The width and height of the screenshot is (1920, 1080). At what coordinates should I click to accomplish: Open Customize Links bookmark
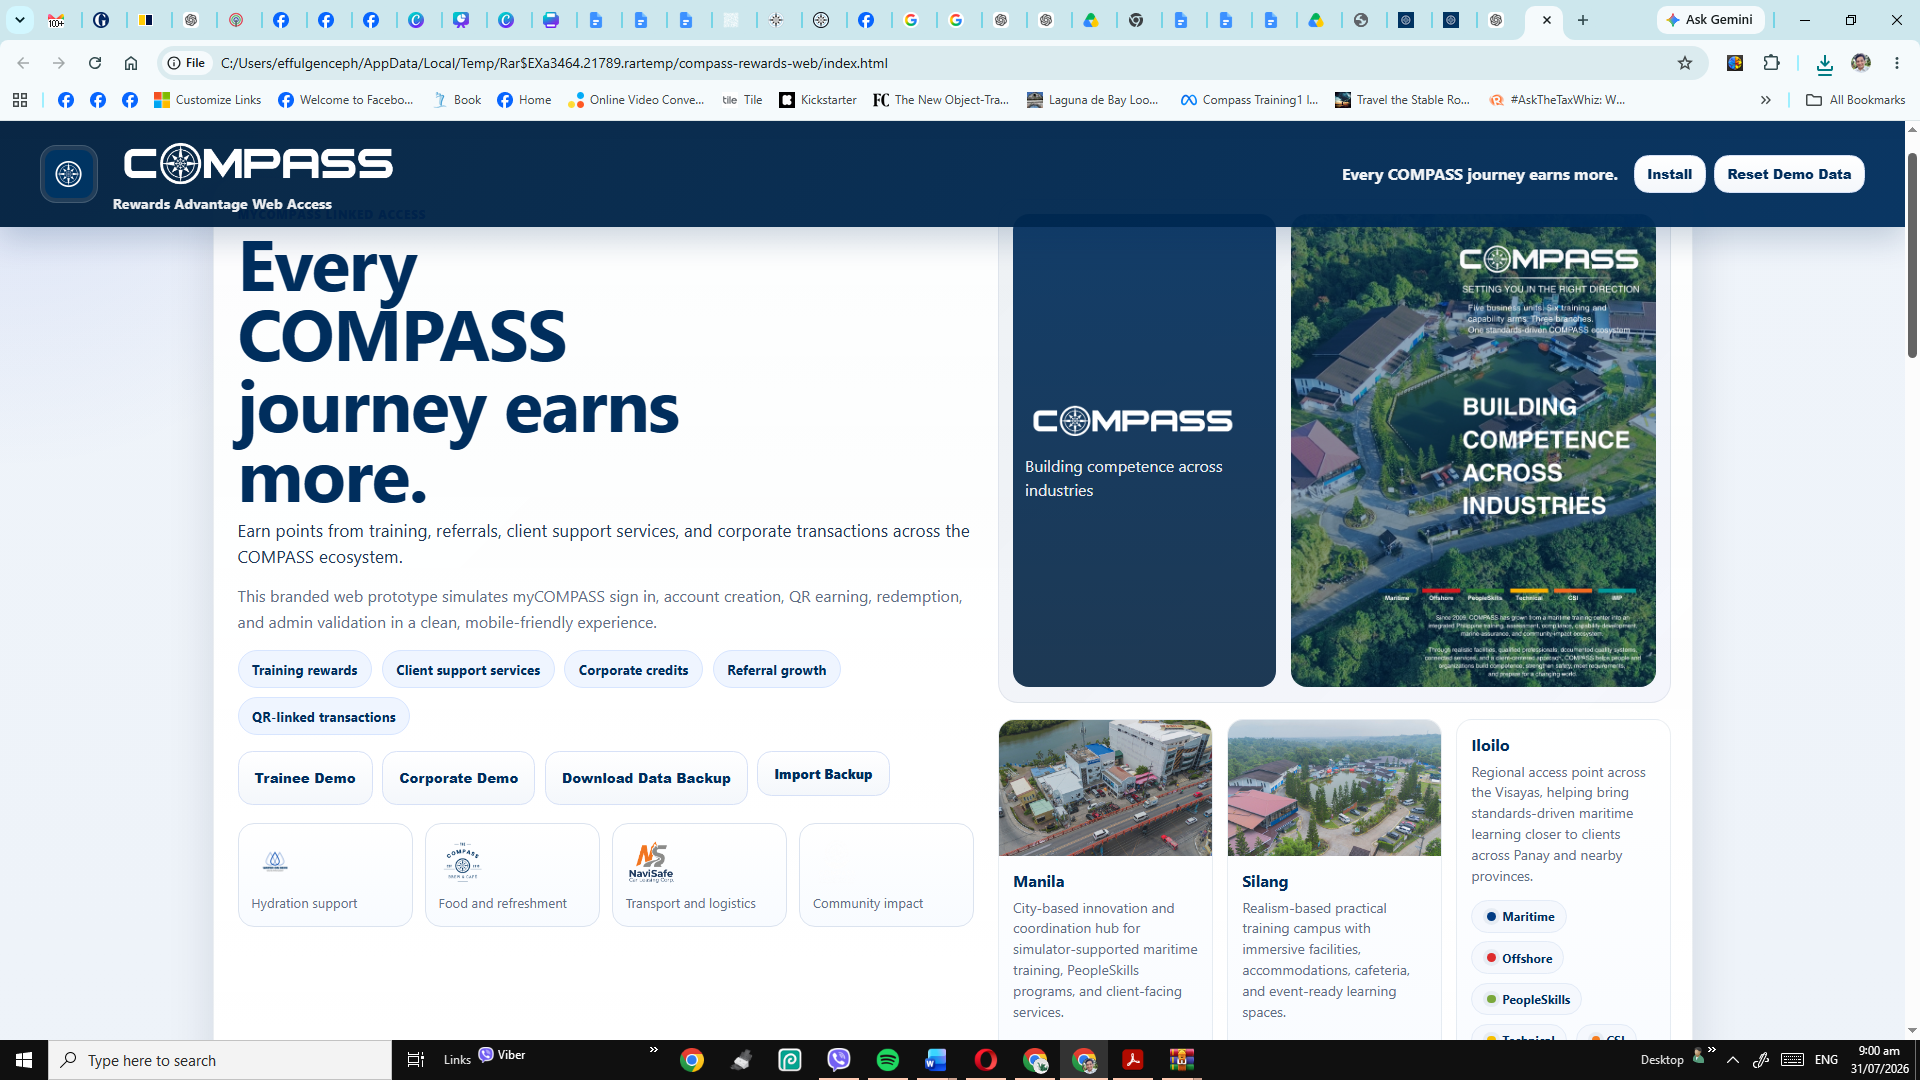click(x=207, y=100)
